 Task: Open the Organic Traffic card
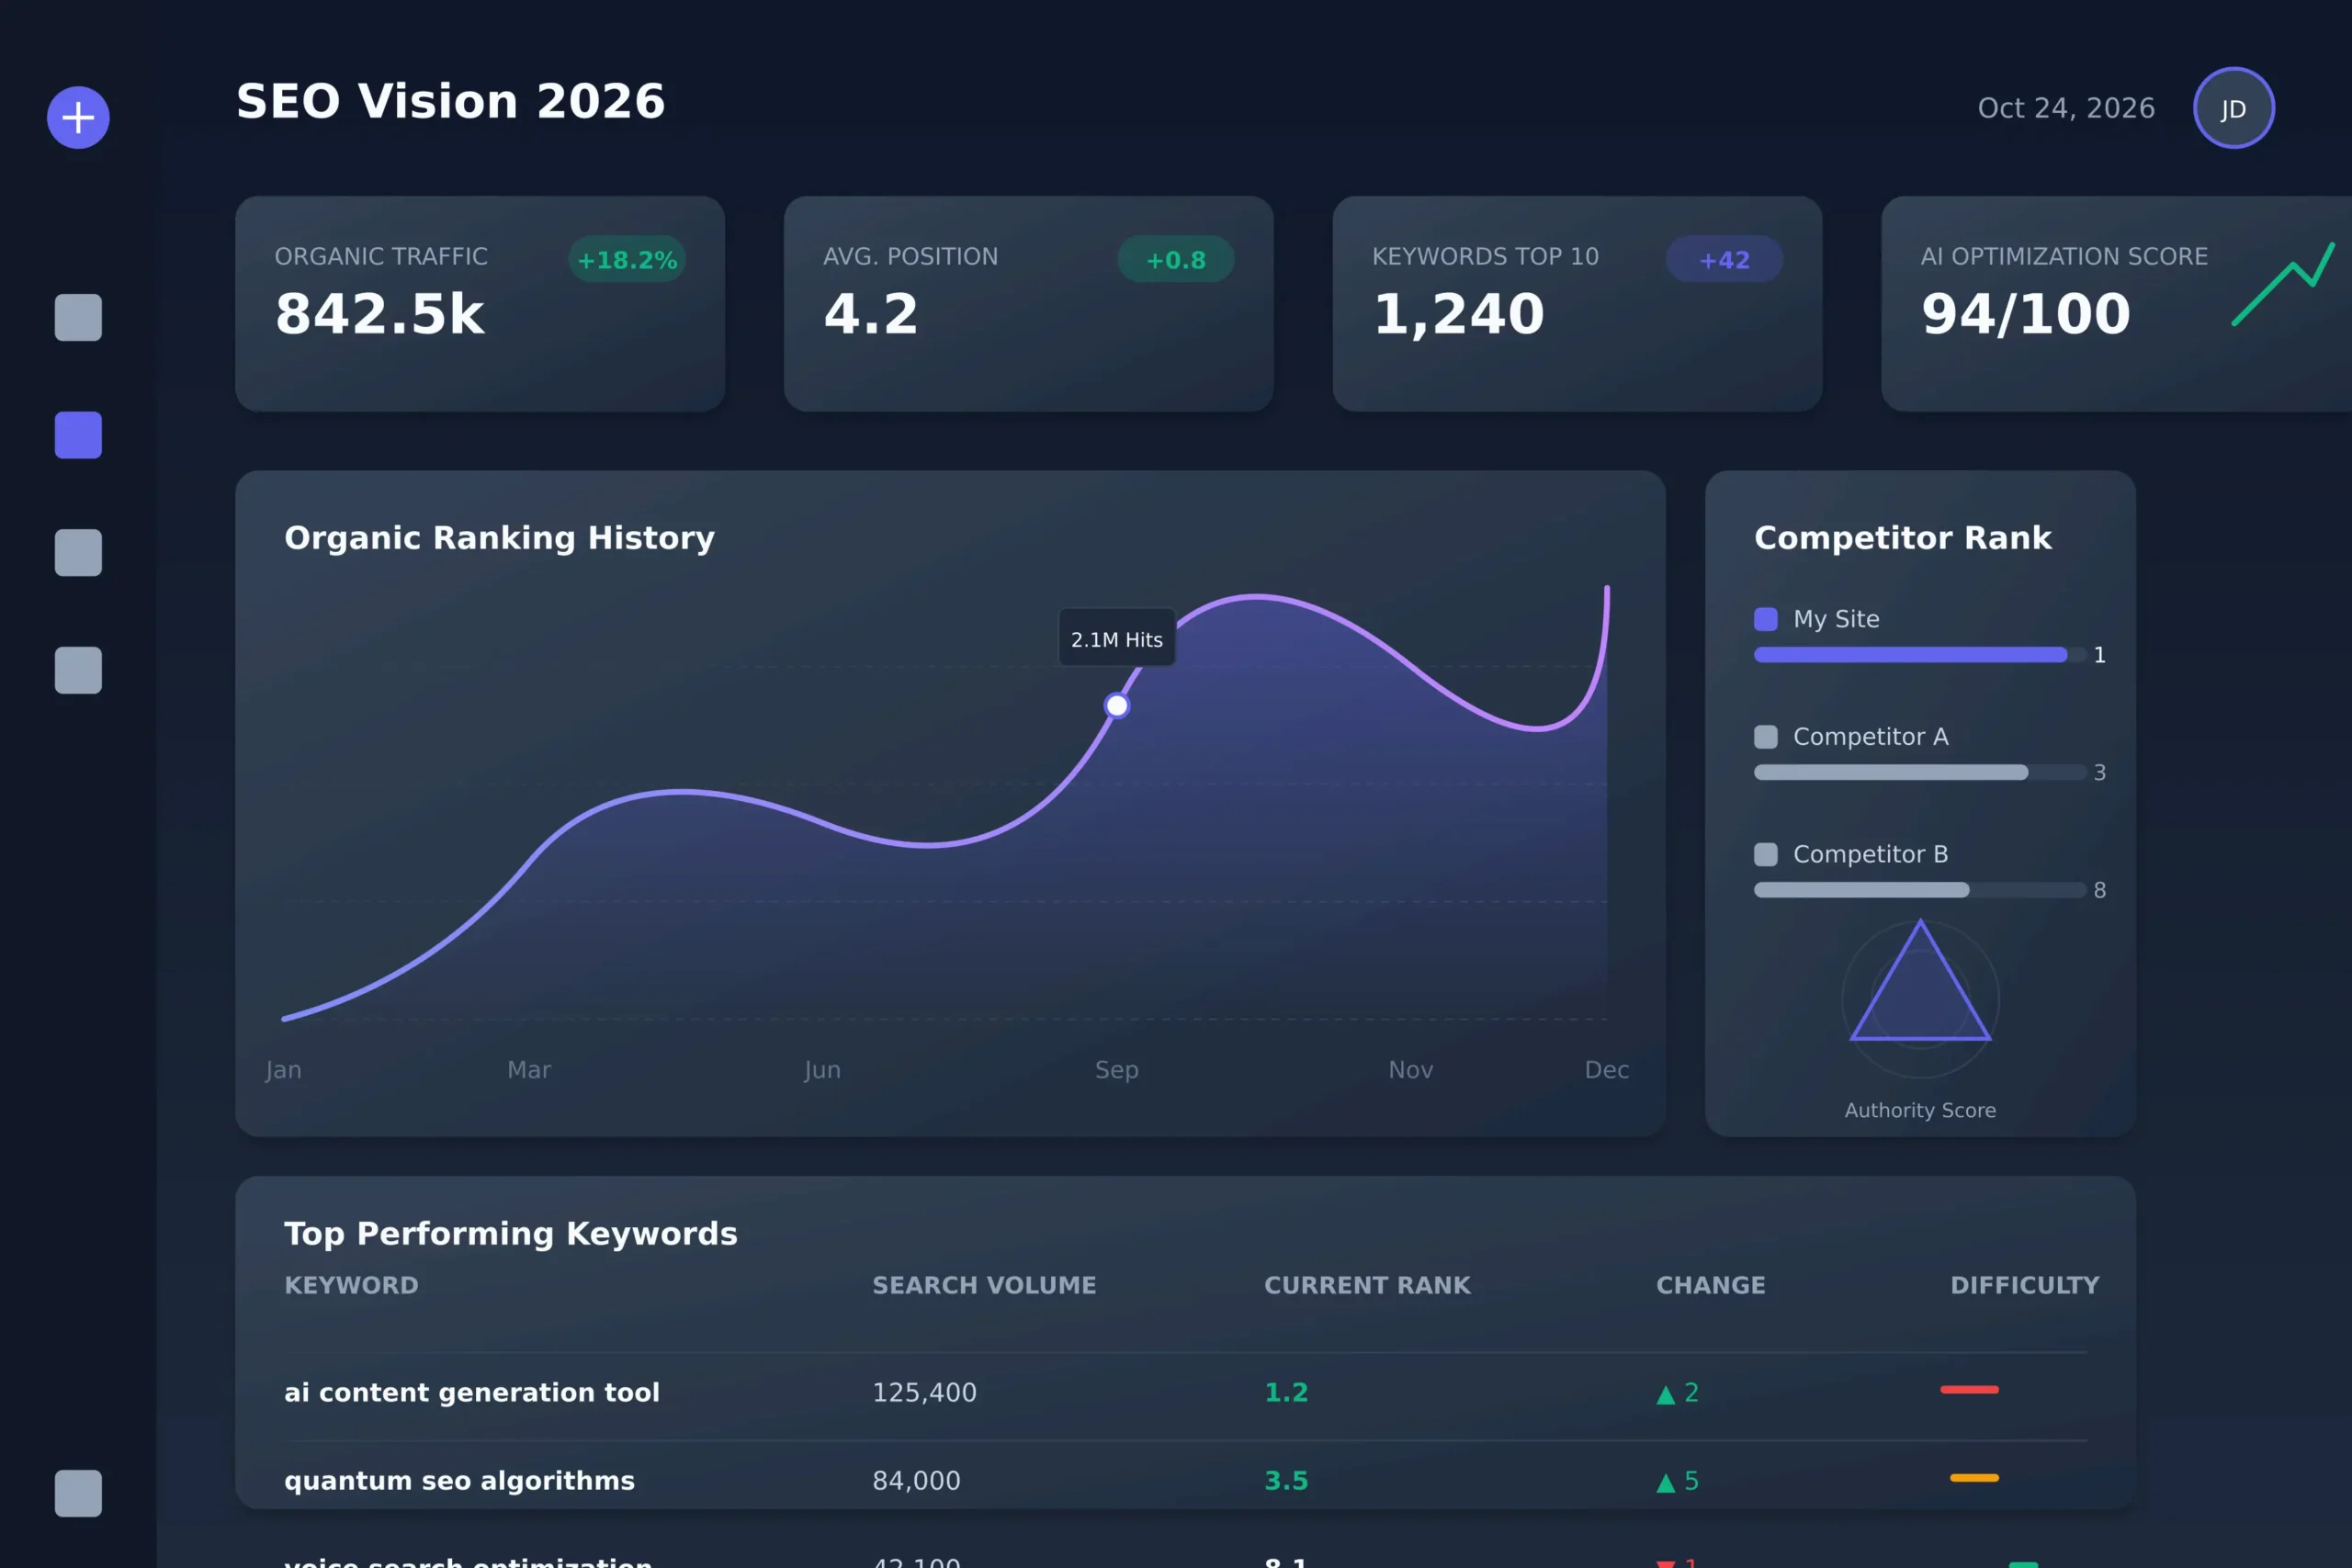(480, 304)
